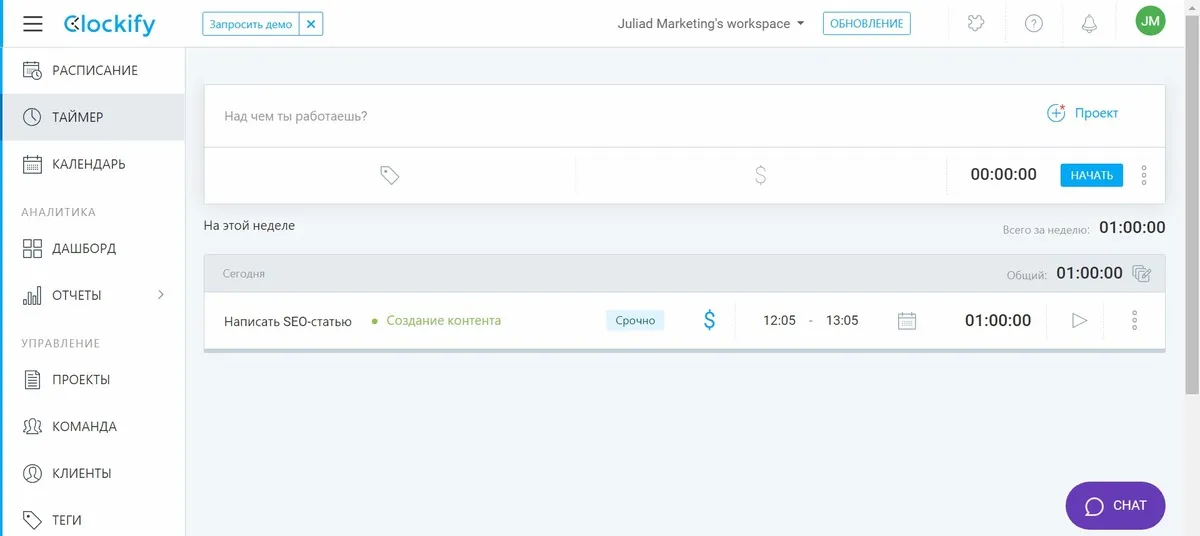Click the help question mark icon
1200x536 pixels.
coord(1034,24)
